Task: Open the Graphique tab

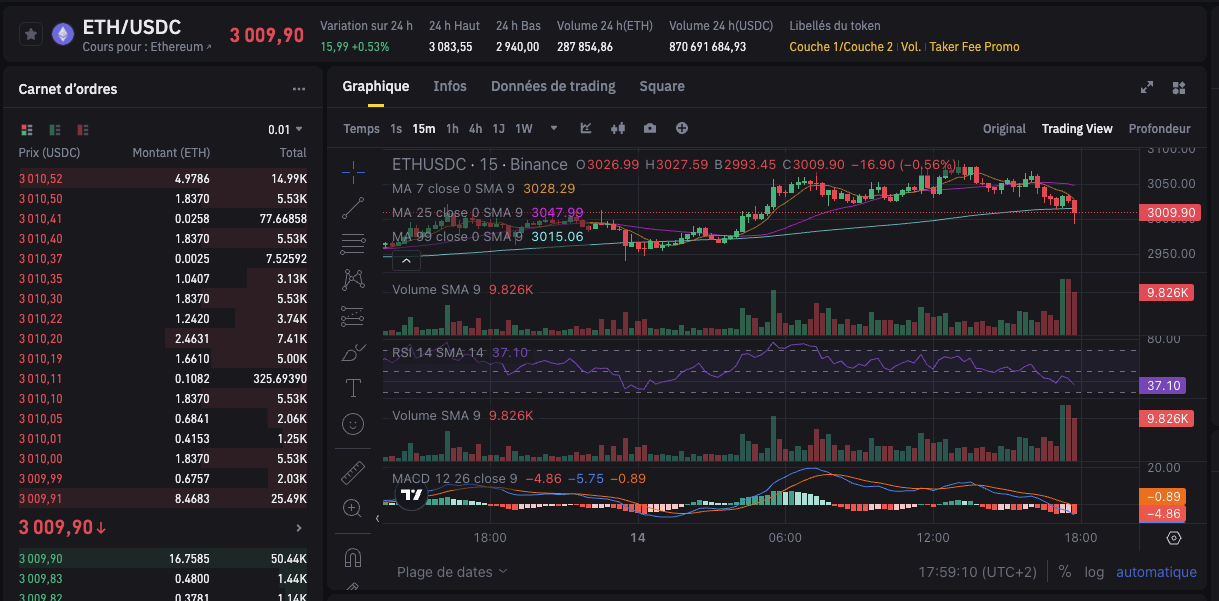Action: click(x=376, y=86)
